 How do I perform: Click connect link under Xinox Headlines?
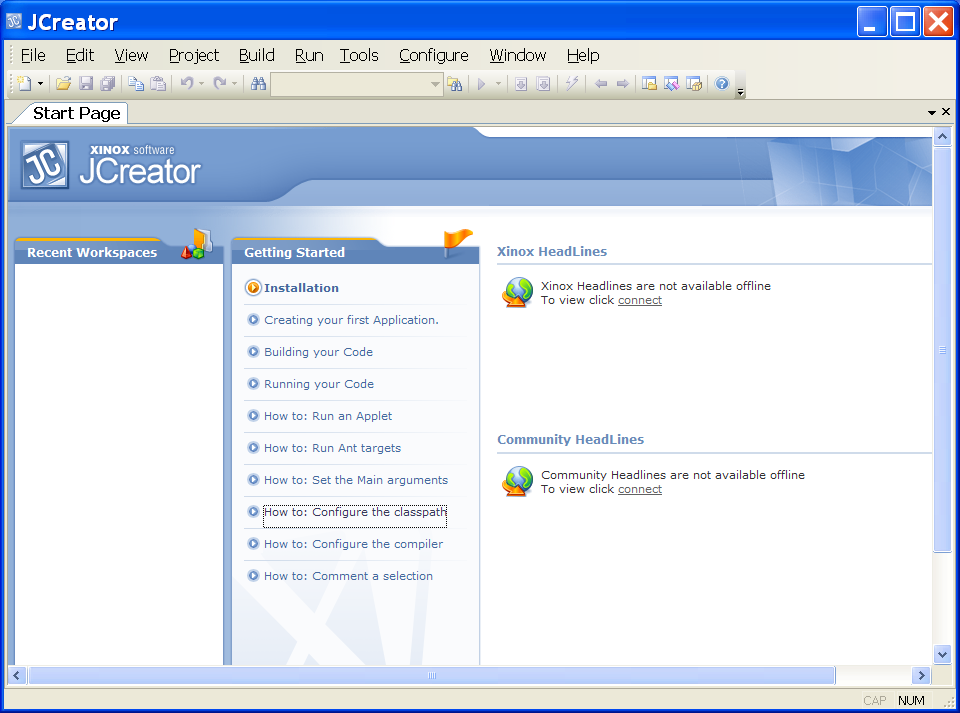pyautogui.click(x=639, y=300)
